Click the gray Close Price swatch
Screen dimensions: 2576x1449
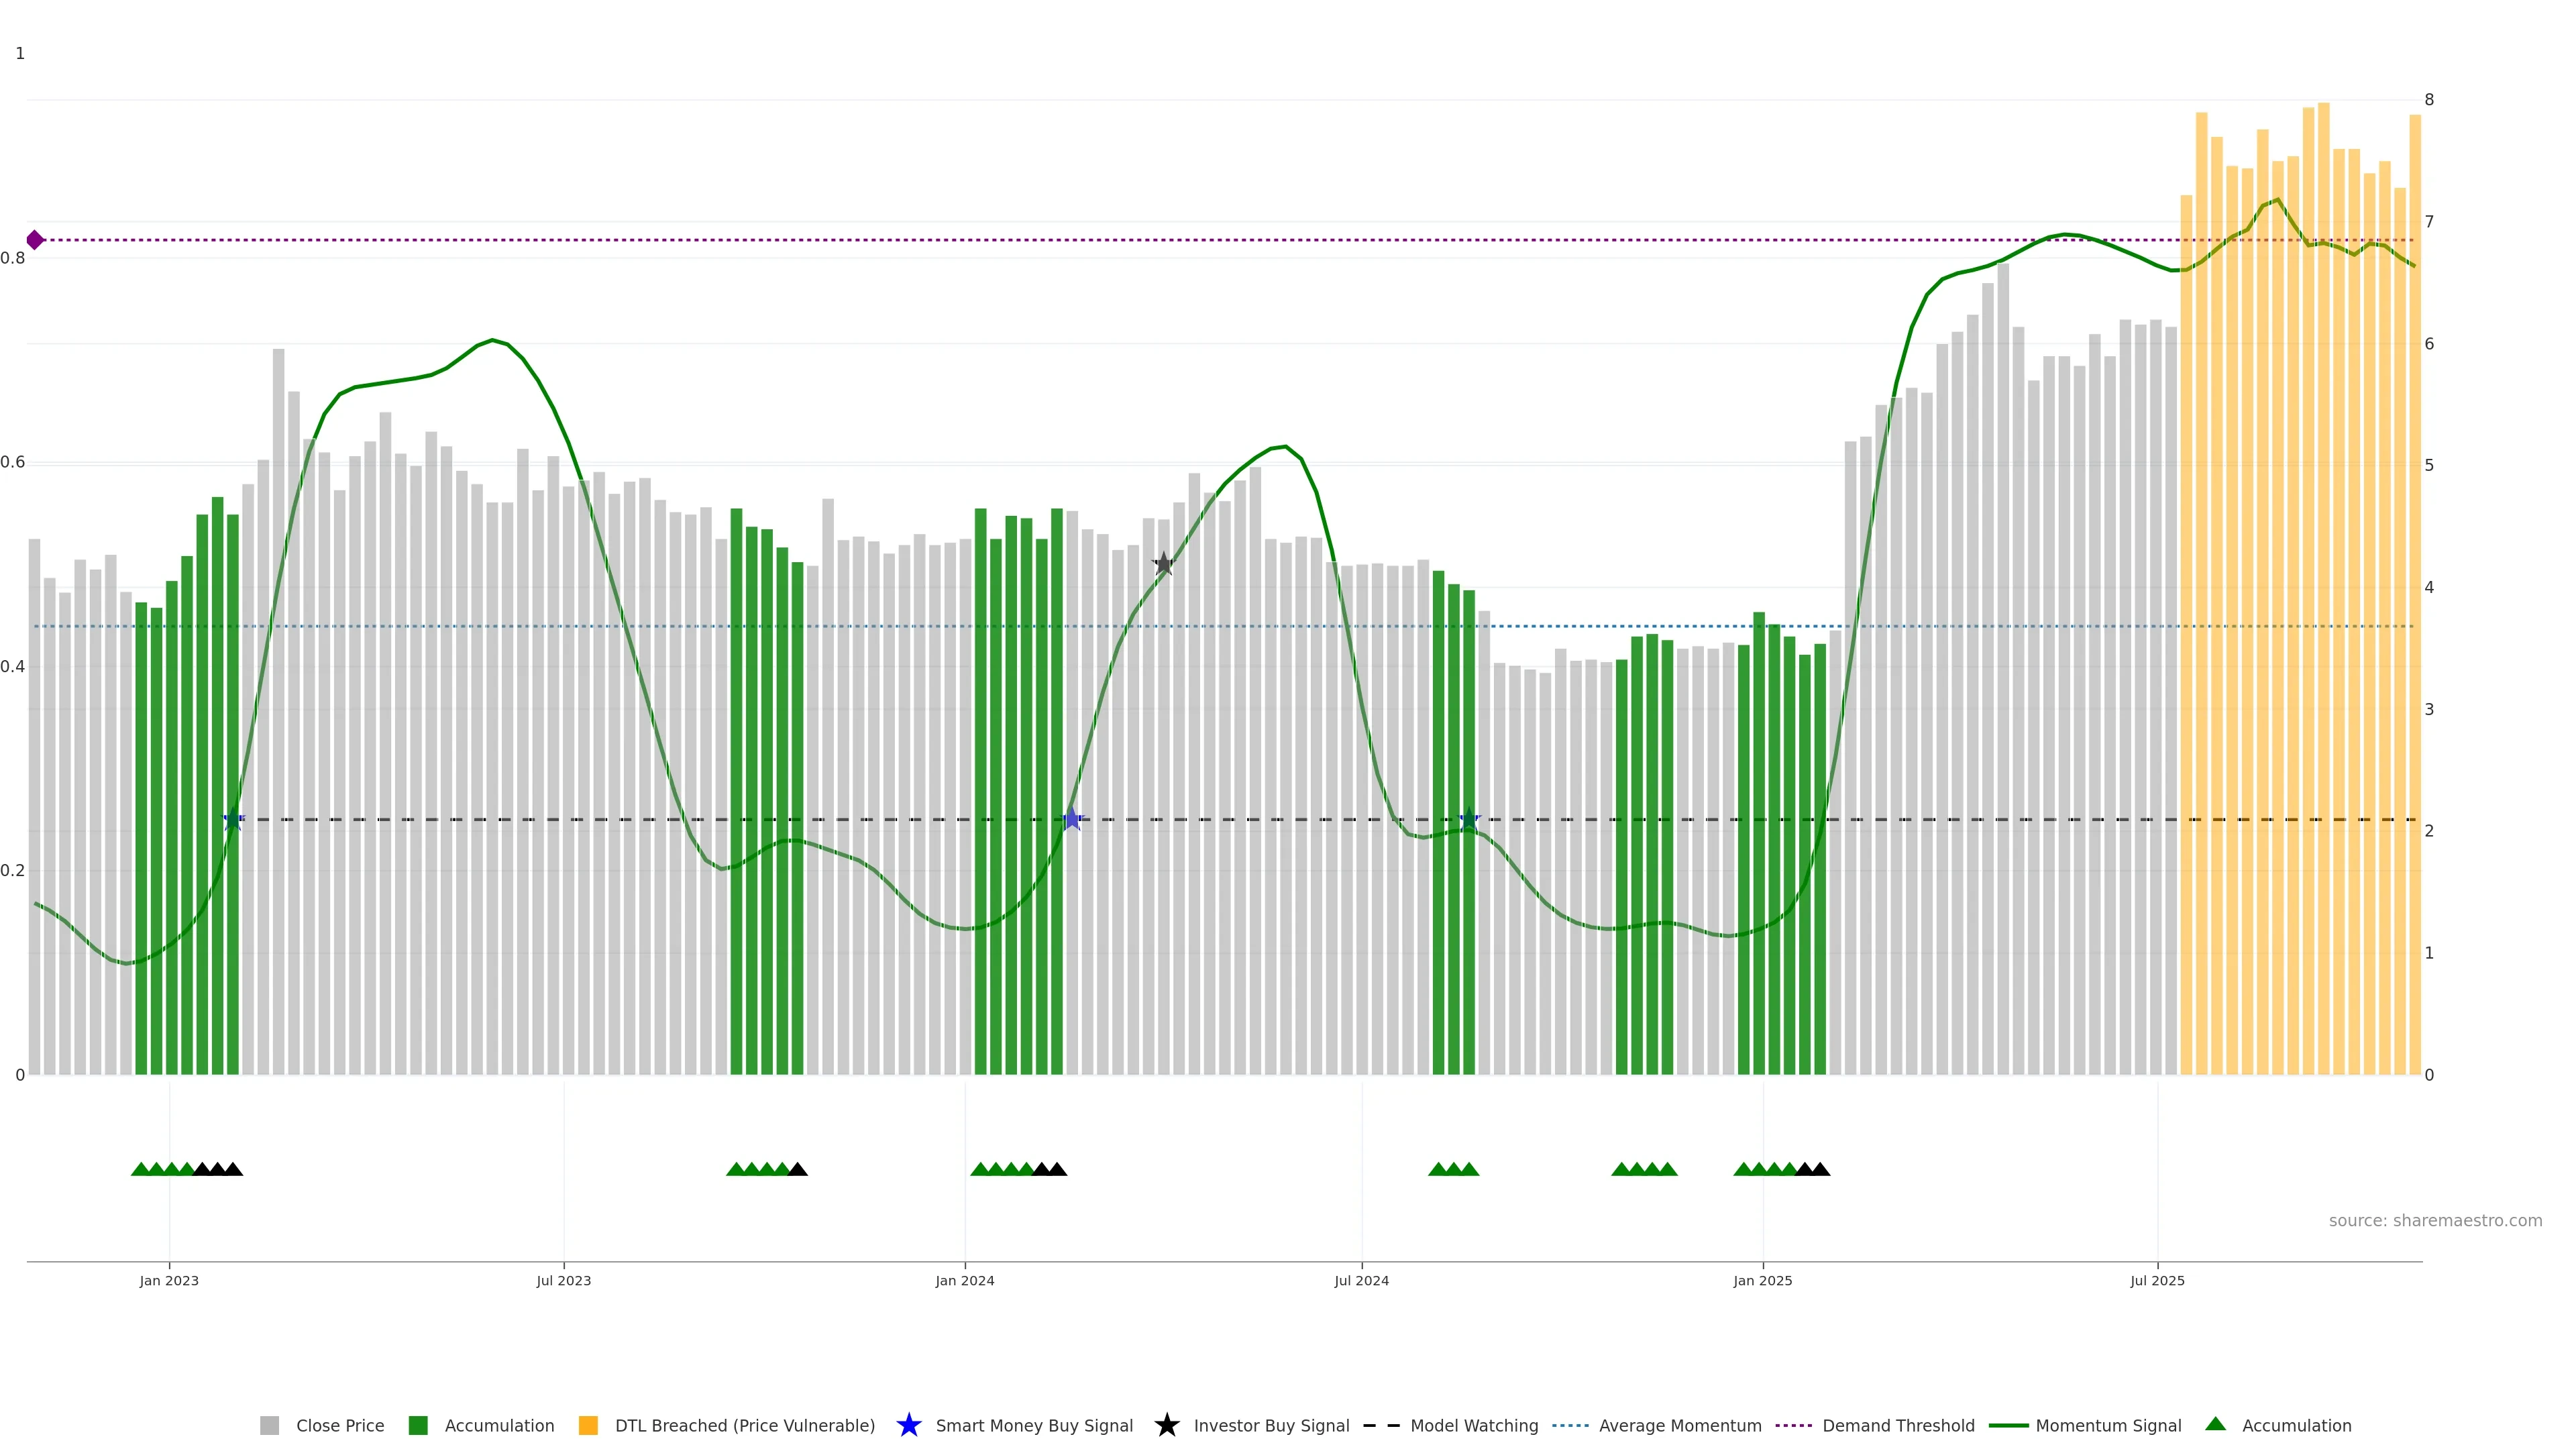click(269, 1425)
